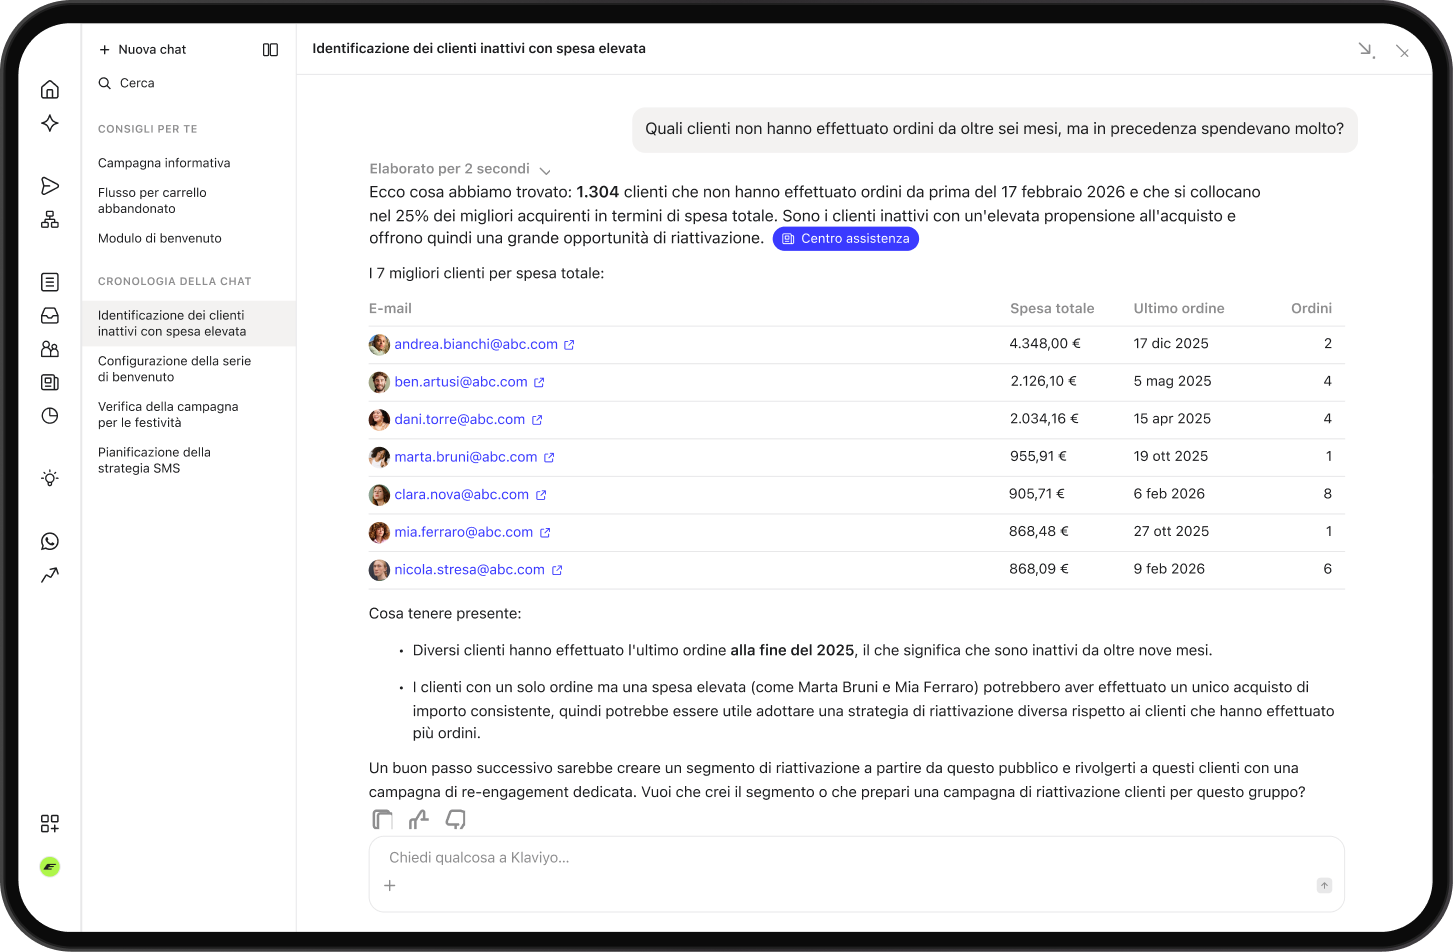The width and height of the screenshot is (1453, 952).
Task: Minimize the chat with the collapse arrow
Action: pos(1366,50)
